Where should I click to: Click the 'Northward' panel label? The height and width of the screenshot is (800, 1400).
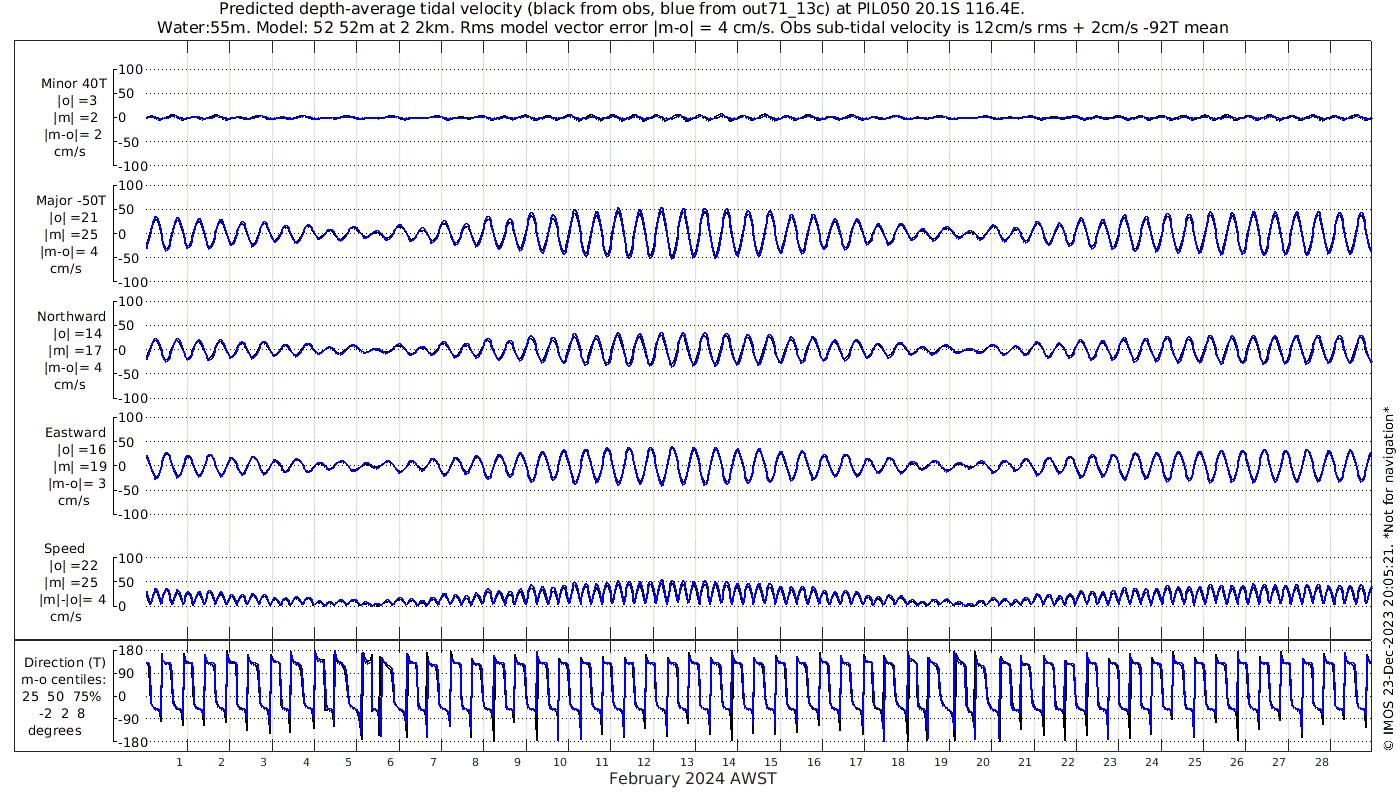click(72, 317)
